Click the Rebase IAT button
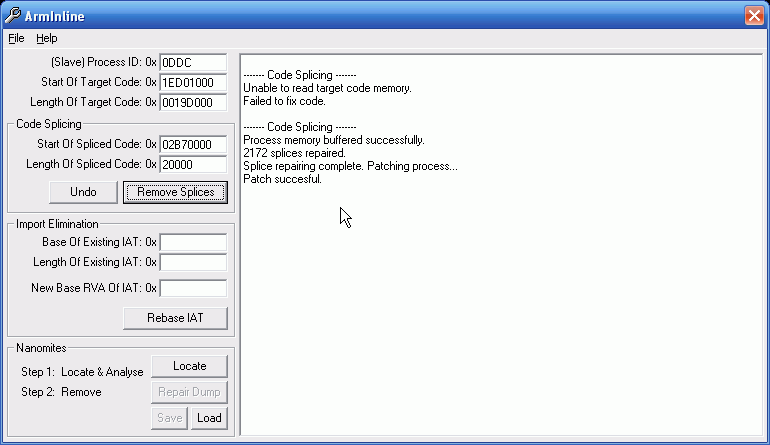Screen dimensions: 770x445 pyautogui.click(x=175, y=318)
